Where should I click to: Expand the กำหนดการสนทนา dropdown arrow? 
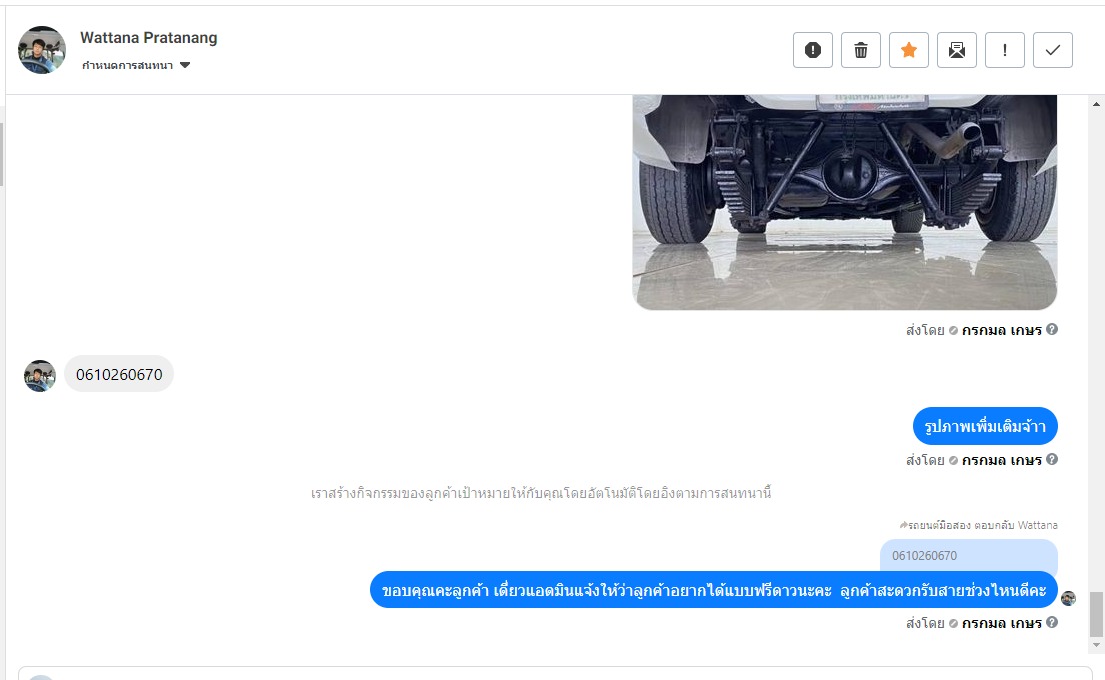click(x=185, y=65)
